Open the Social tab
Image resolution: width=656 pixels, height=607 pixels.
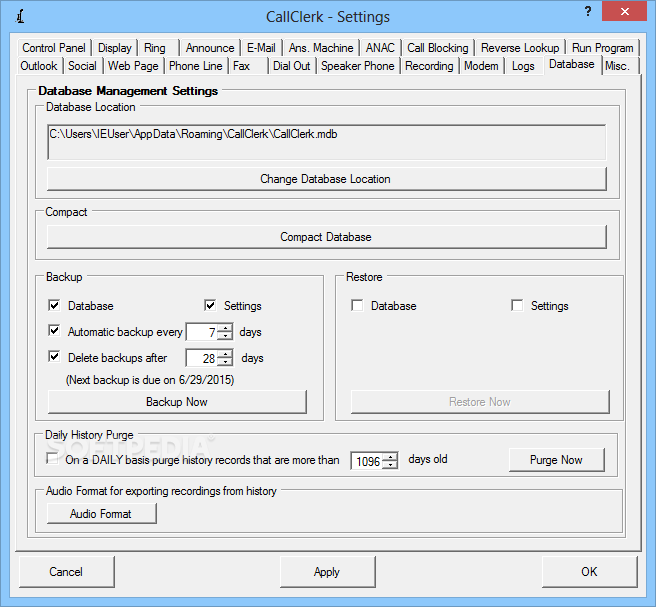coord(82,66)
